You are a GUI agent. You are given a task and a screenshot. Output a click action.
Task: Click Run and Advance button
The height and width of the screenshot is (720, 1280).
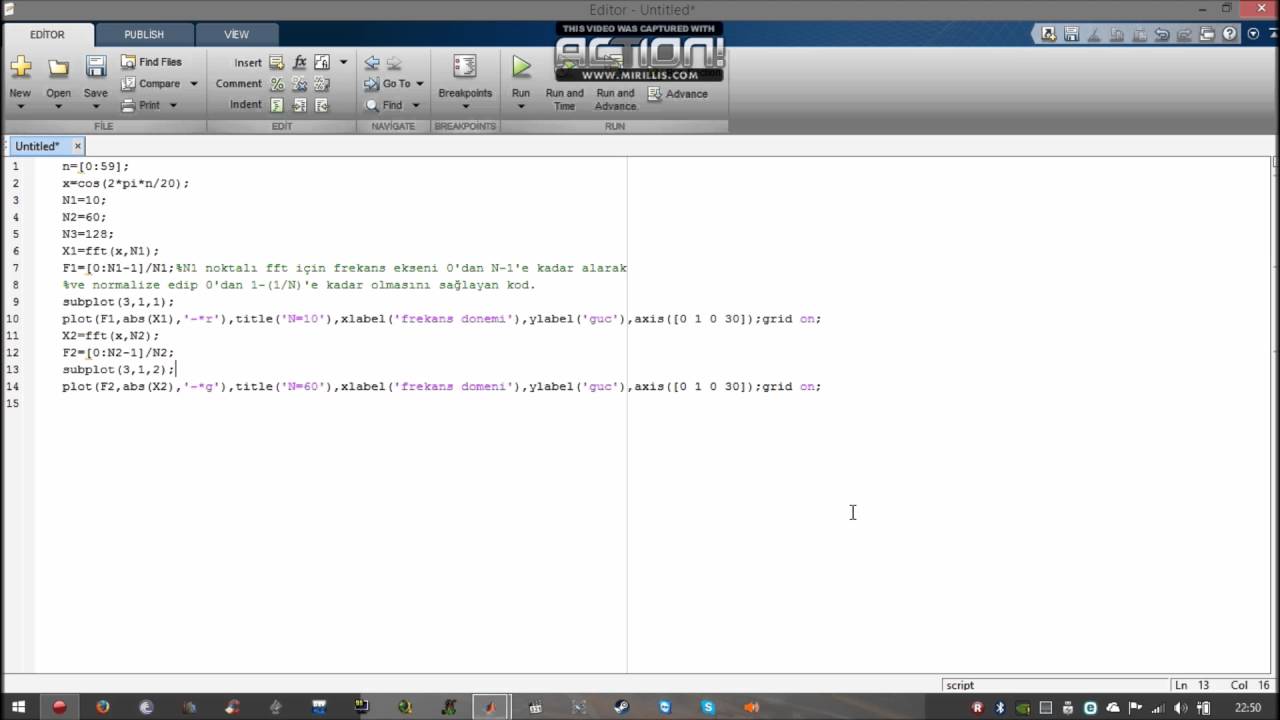(x=615, y=82)
